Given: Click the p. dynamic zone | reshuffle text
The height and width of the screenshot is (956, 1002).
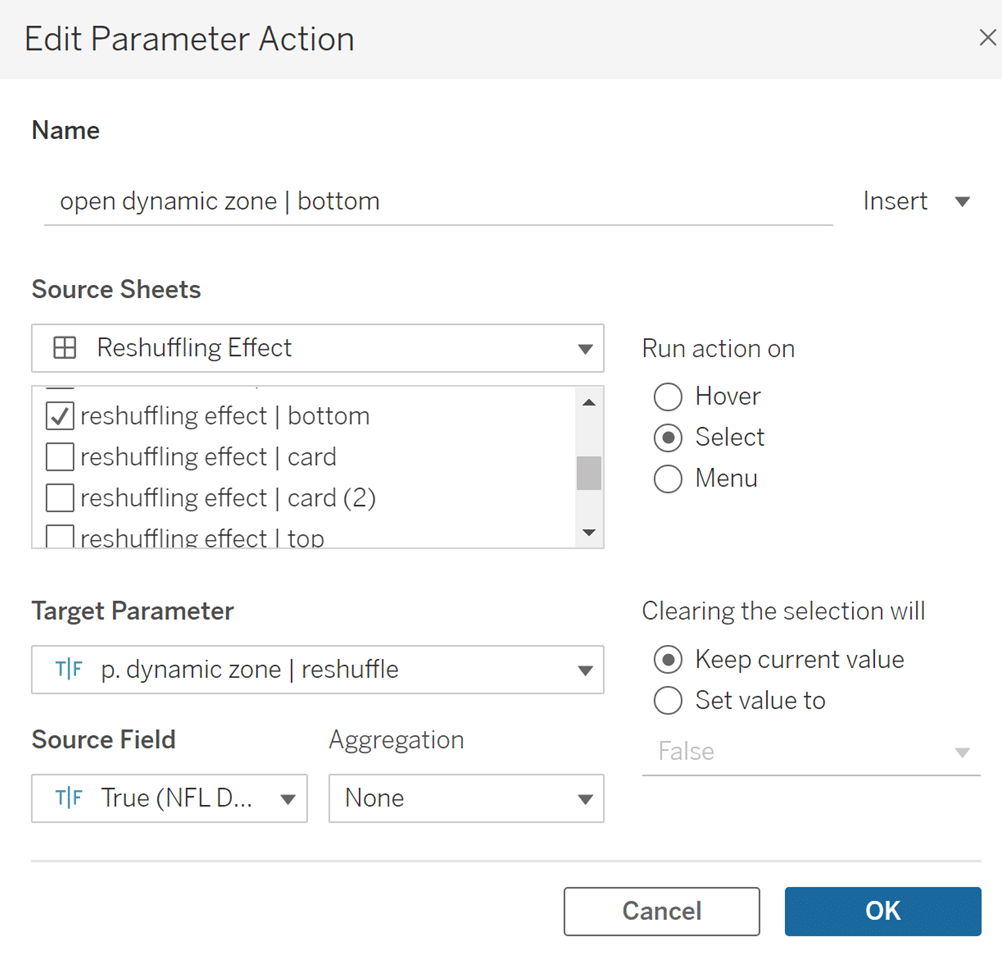Looking at the screenshot, I should tap(250, 670).
